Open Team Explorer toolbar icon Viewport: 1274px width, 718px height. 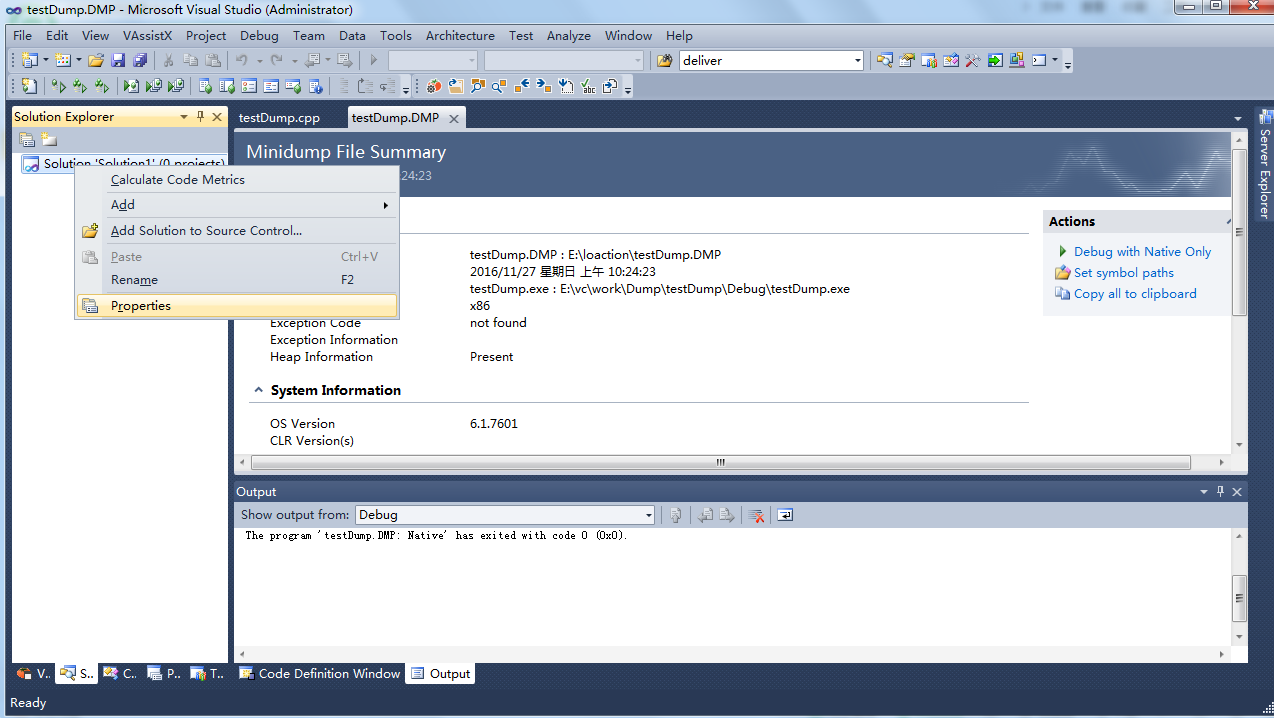point(929,61)
